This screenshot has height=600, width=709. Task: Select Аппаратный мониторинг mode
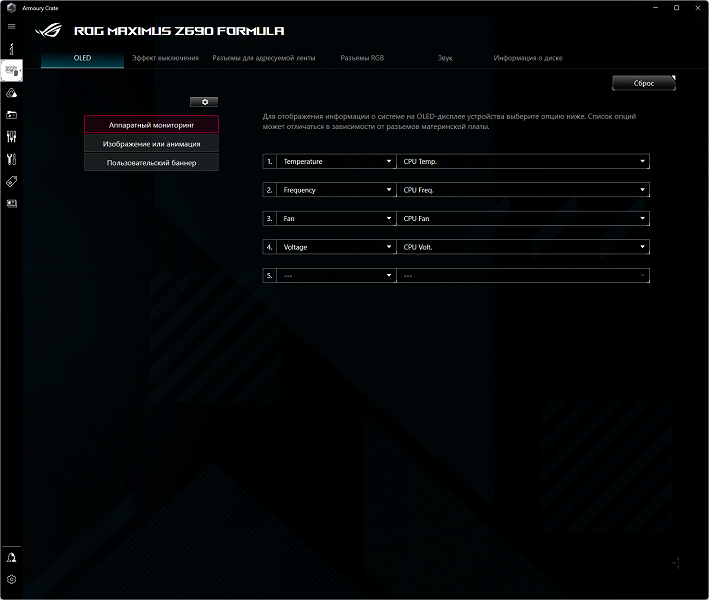pos(151,125)
